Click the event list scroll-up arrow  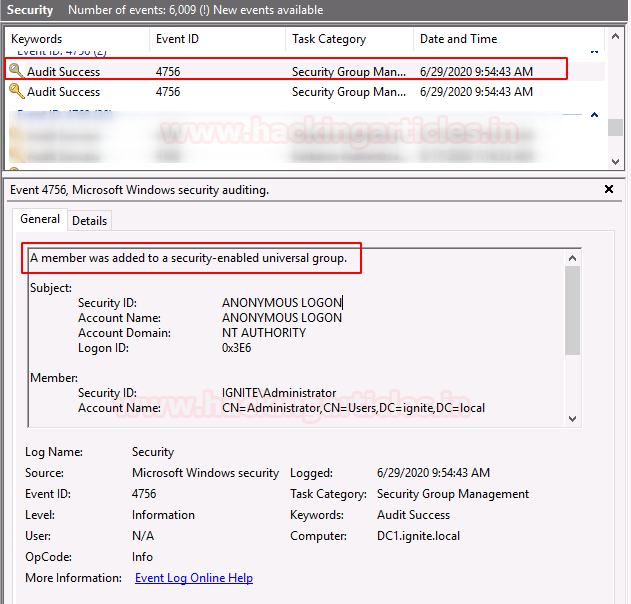(615, 37)
